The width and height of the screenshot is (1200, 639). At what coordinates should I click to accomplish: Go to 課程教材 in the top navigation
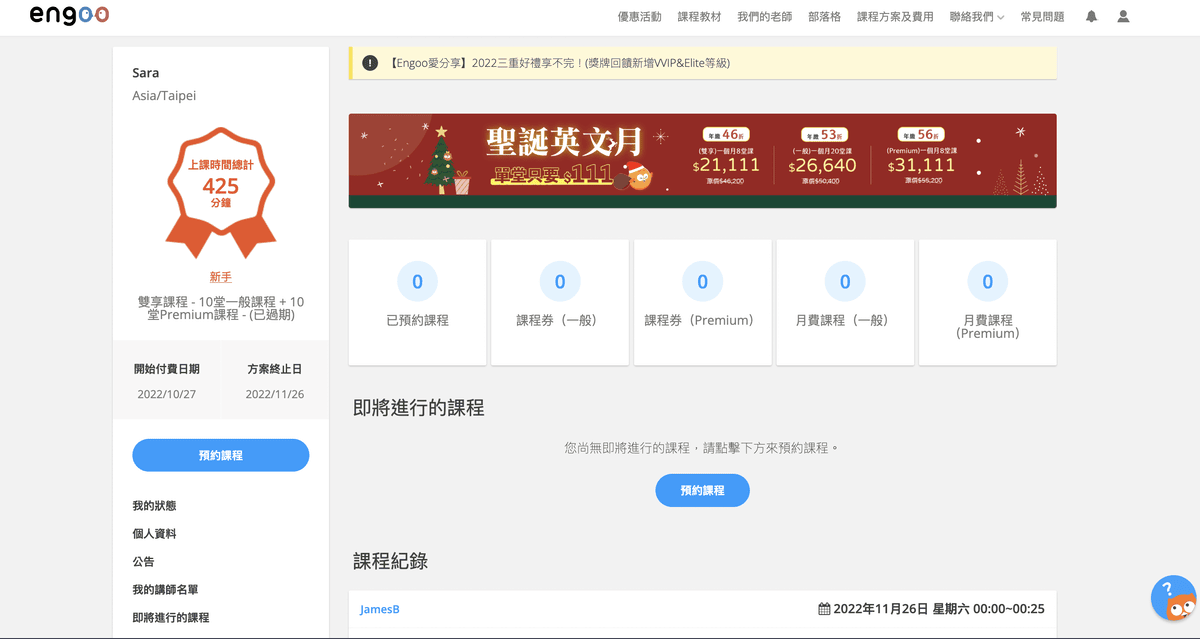tap(699, 17)
